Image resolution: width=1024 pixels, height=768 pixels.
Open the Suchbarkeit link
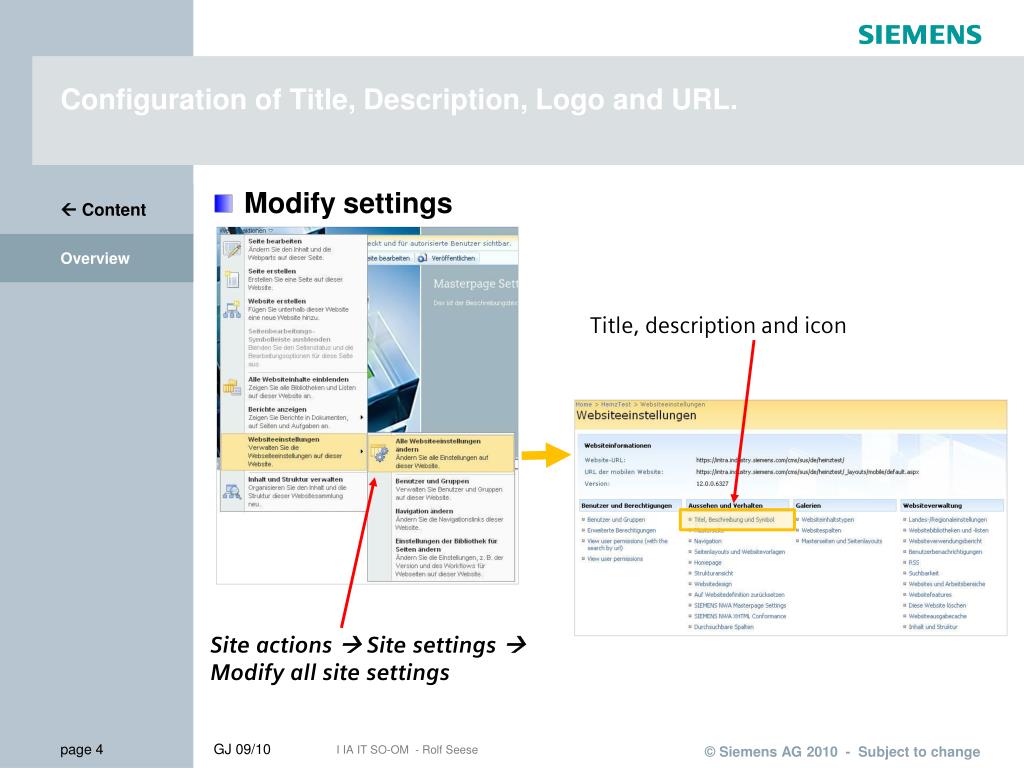coord(923,573)
